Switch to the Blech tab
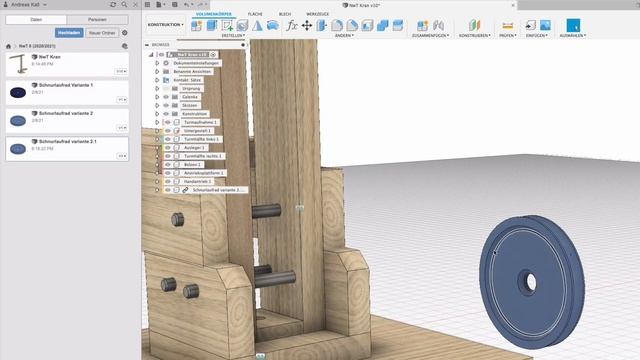 click(x=285, y=14)
